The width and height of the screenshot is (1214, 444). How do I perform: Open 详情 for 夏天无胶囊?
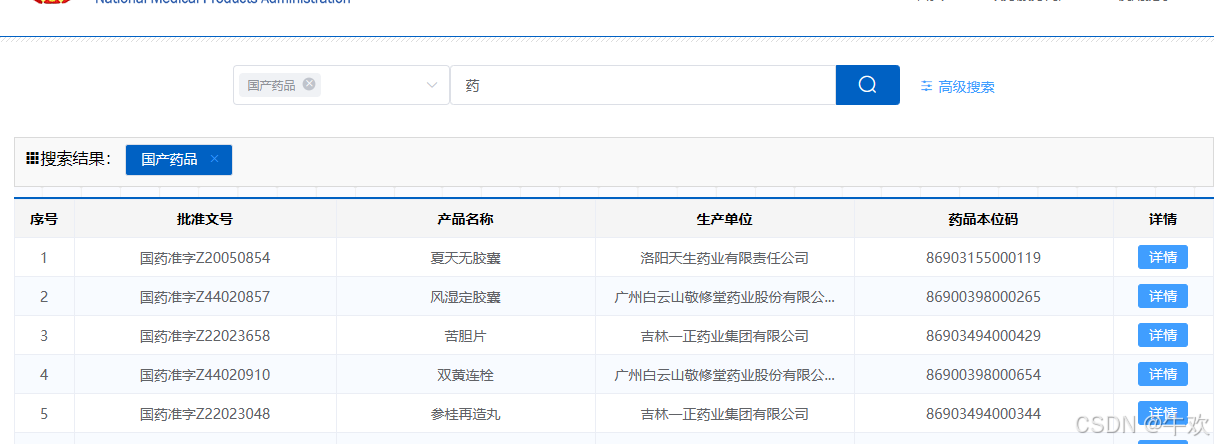tap(1163, 257)
